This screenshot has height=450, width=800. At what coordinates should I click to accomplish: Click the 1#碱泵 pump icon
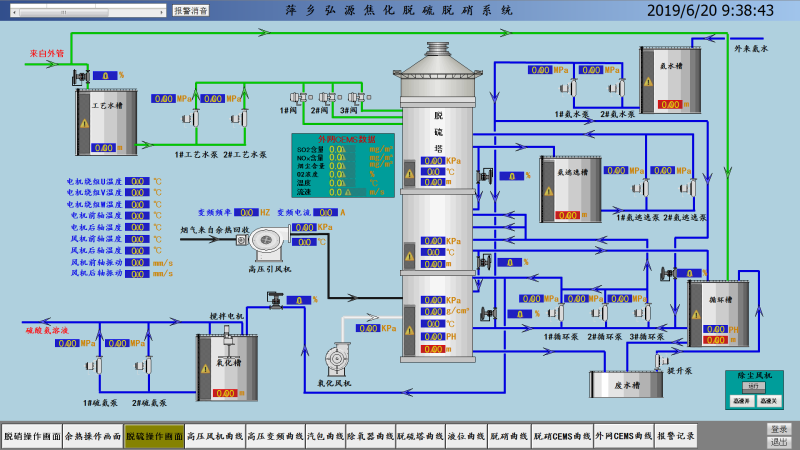[98, 365]
